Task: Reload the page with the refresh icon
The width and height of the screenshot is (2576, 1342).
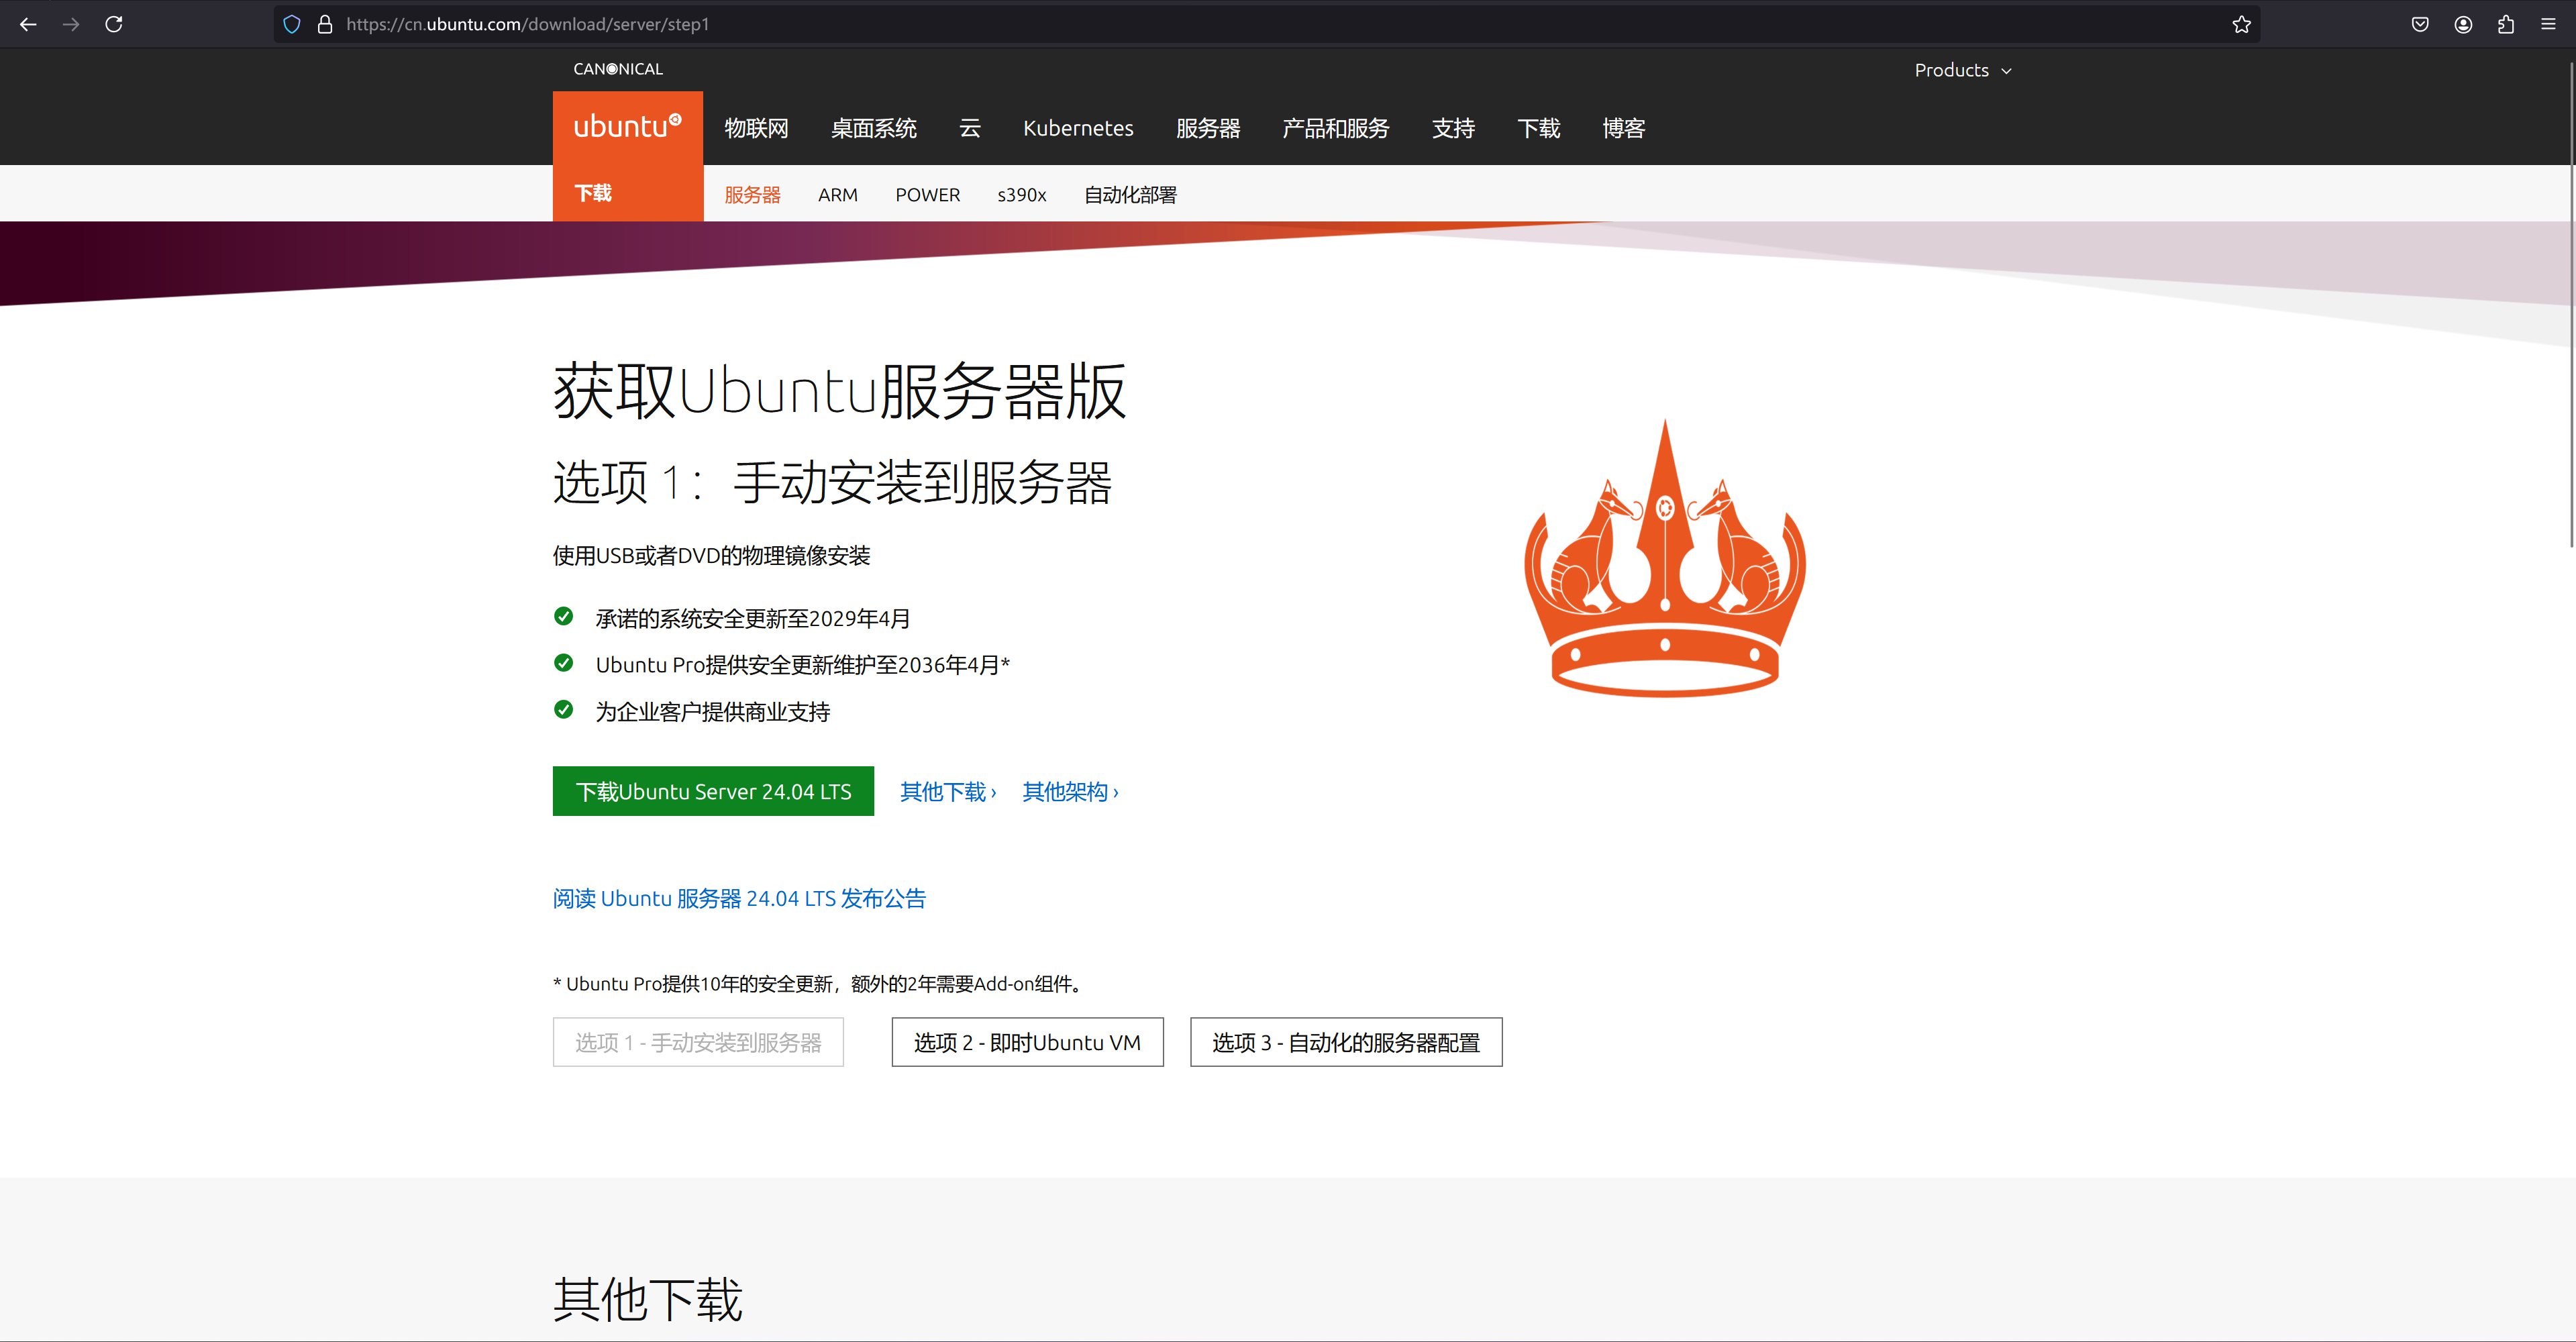Action: tap(114, 24)
